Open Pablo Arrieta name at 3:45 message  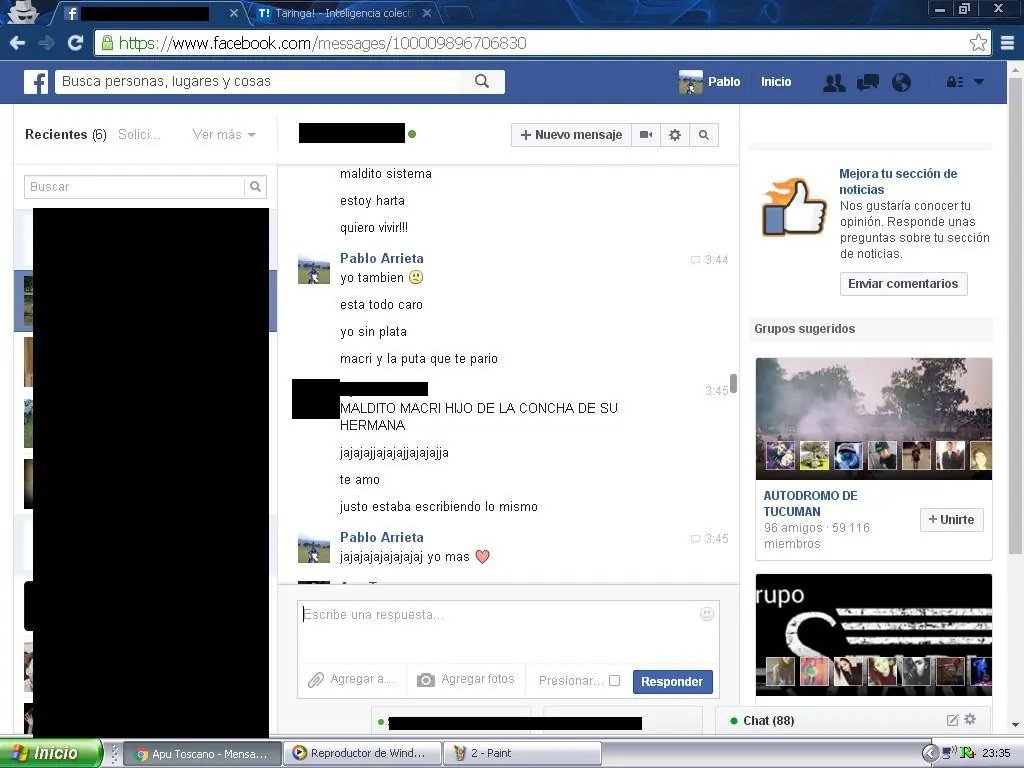tap(381, 537)
